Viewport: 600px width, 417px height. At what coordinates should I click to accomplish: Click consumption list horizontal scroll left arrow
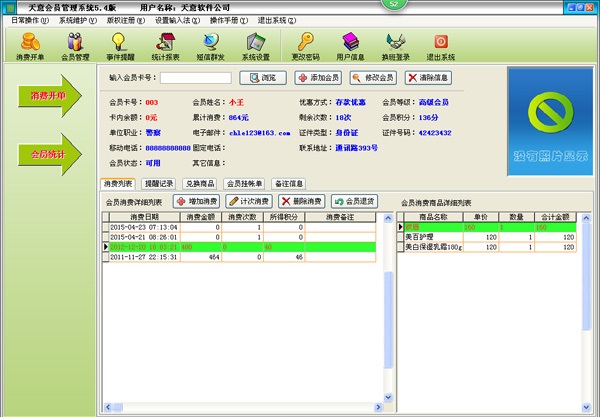pyautogui.click(x=108, y=407)
